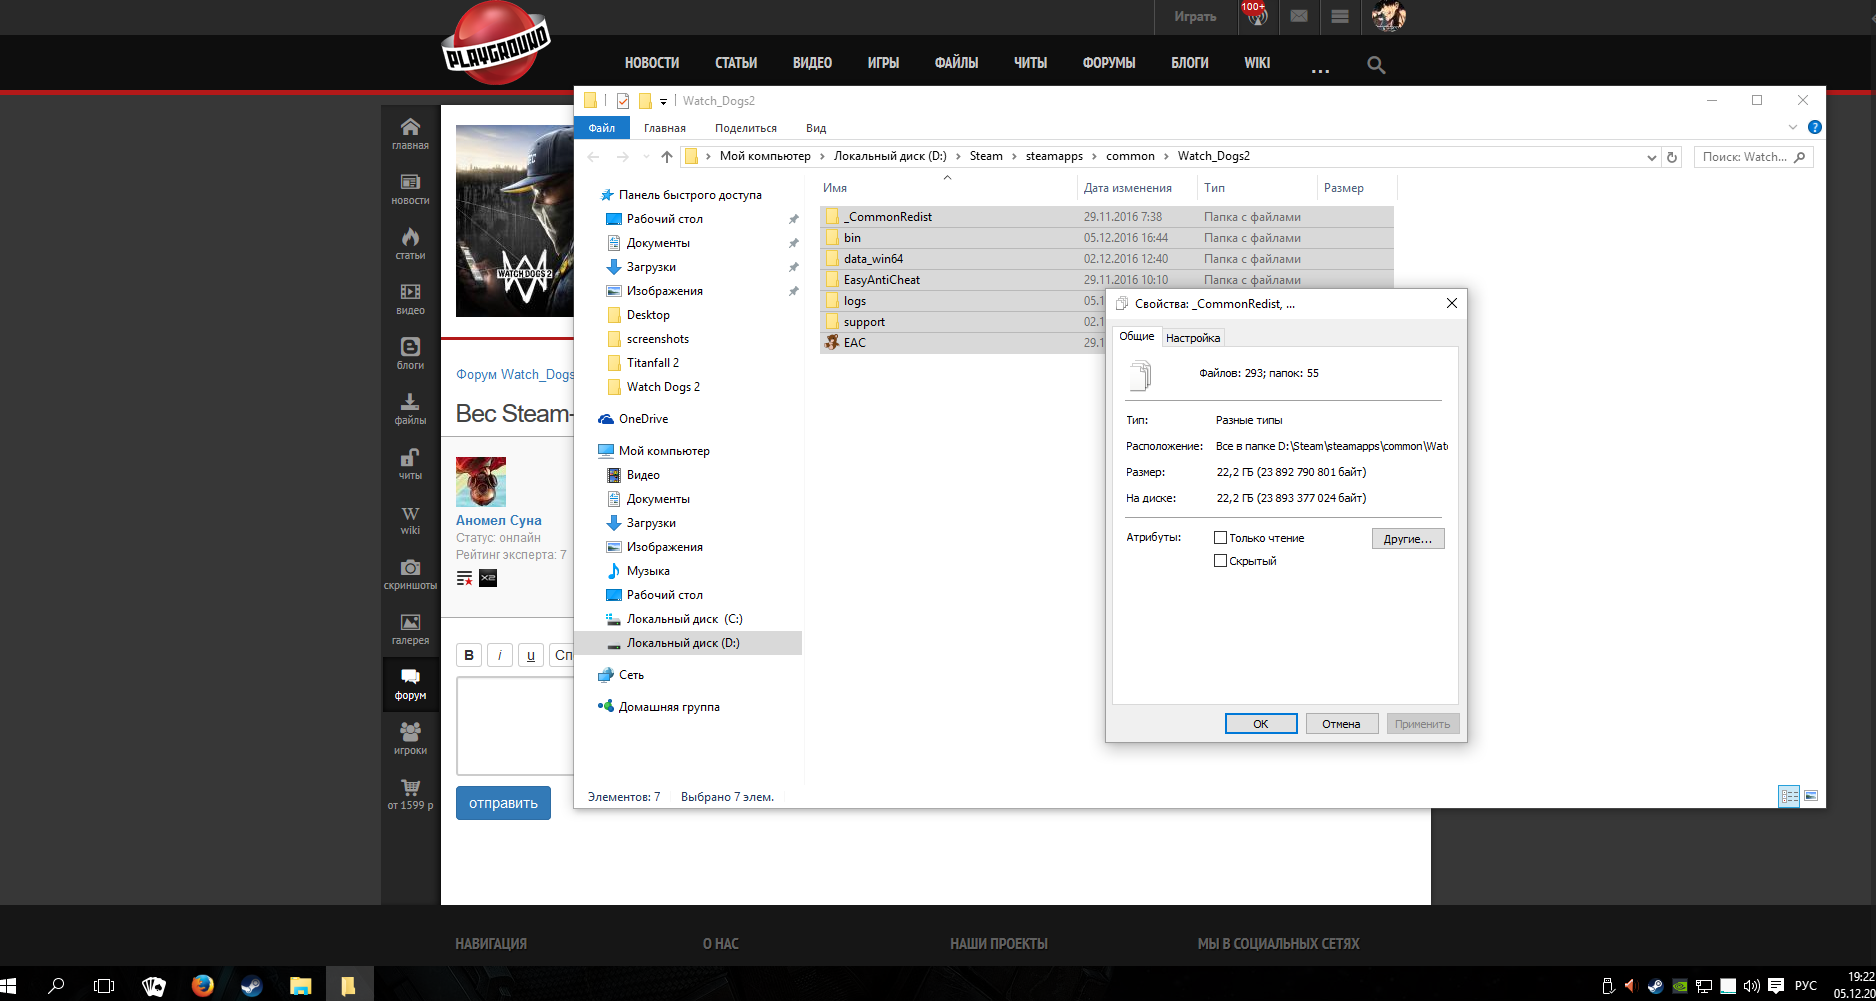Open Firefox from the taskbar
This screenshot has height=1001, width=1876.
click(203, 985)
